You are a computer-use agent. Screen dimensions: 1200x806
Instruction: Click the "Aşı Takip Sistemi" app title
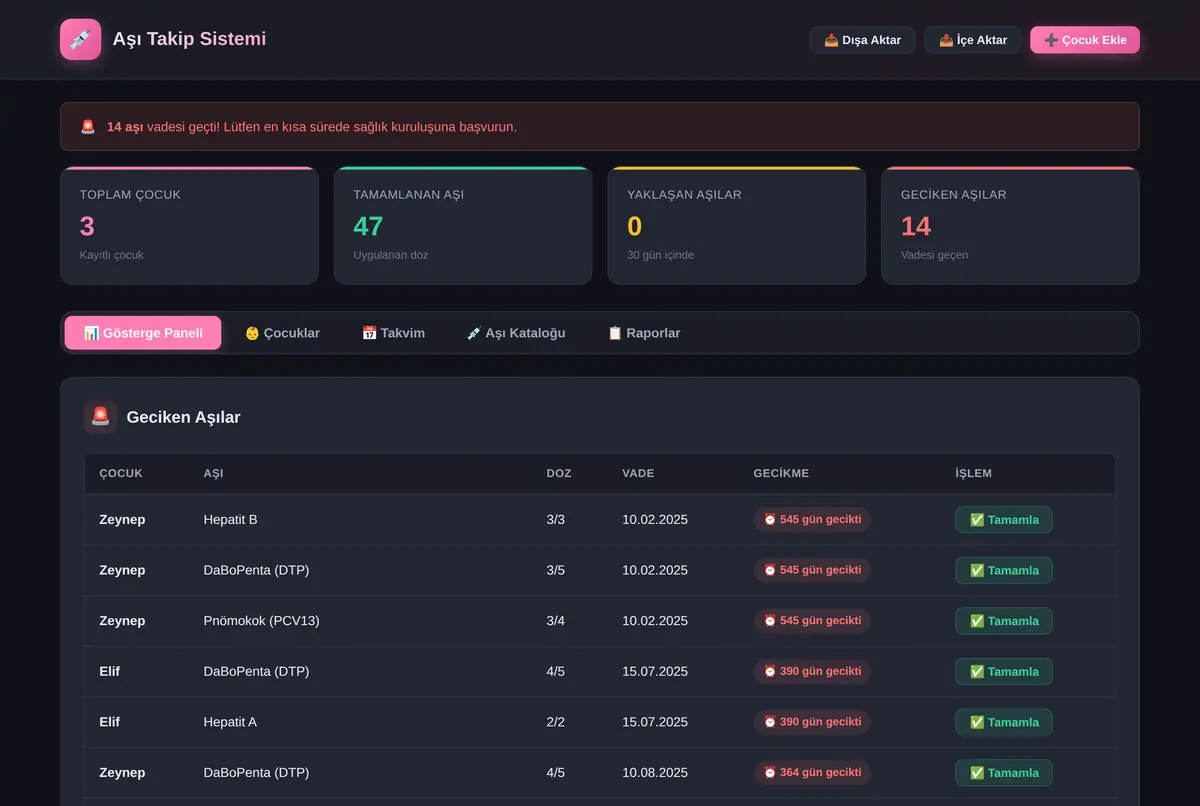coord(189,40)
